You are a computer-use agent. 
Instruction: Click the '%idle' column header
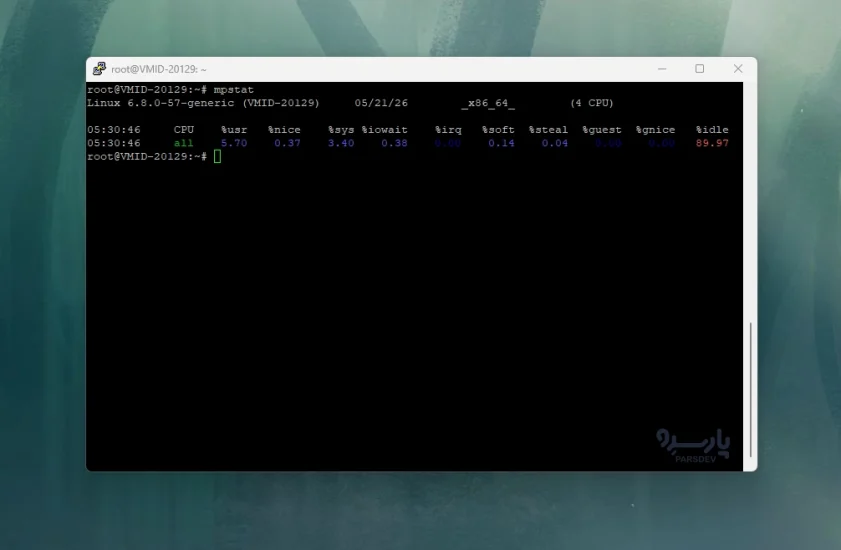712,130
